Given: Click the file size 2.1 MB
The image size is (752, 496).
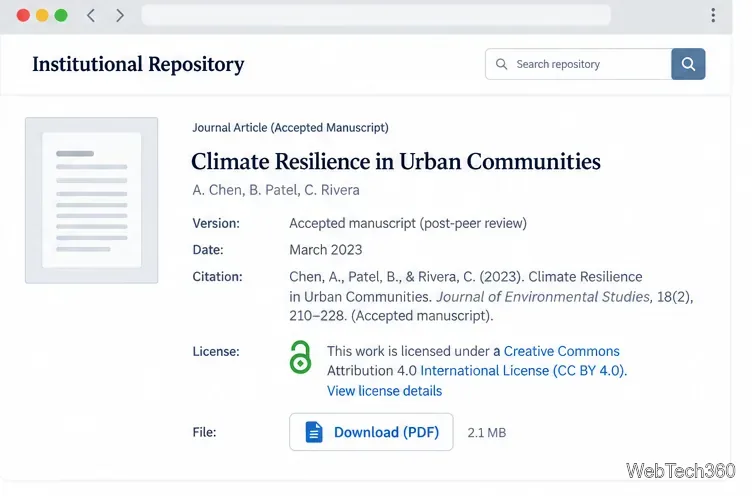Looking at the screenshot, I should click(487, 433).
